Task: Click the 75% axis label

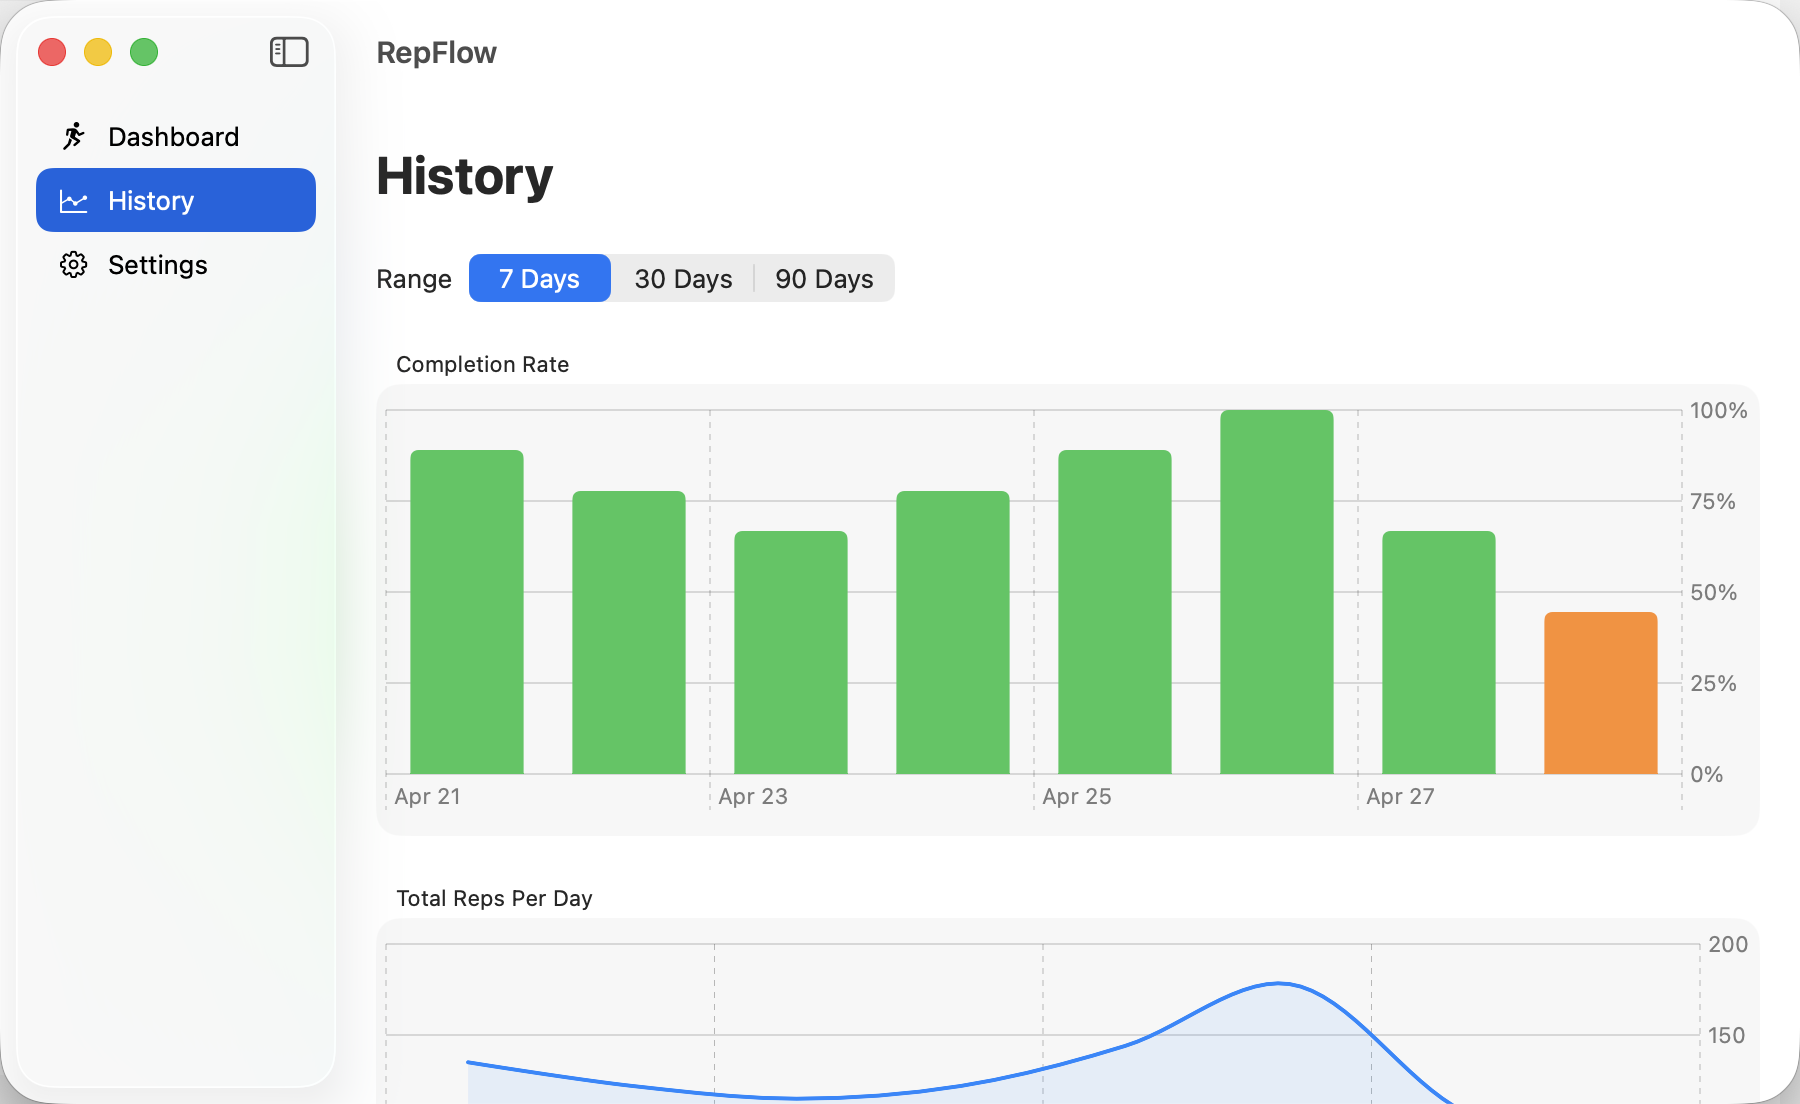Action: point(1713,501)
